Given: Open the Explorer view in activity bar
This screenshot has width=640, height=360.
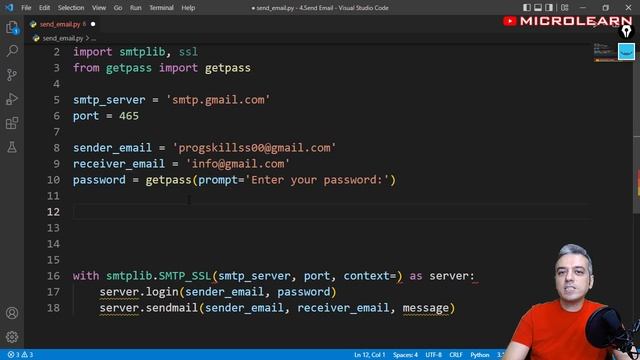Looking at the screenshot, I should click(12, 28).
